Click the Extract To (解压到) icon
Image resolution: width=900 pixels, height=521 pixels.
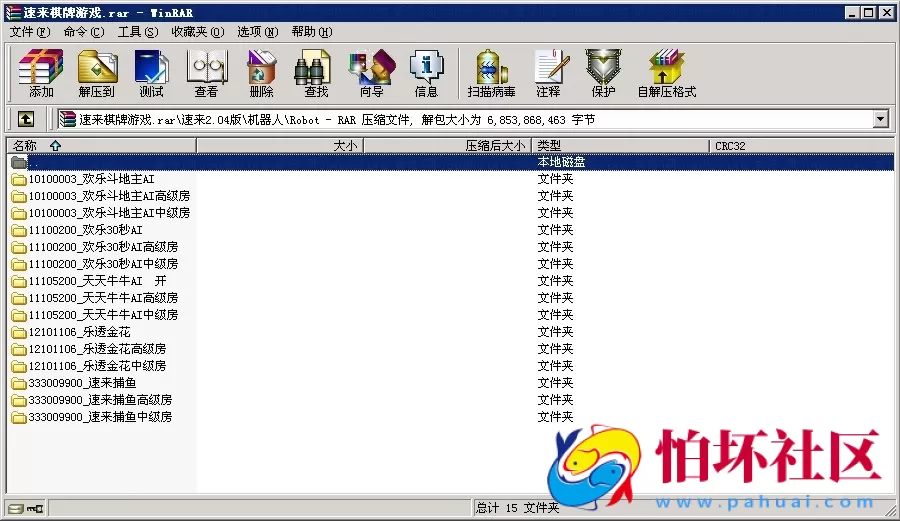pyautogui.click(x=96, y=73)
